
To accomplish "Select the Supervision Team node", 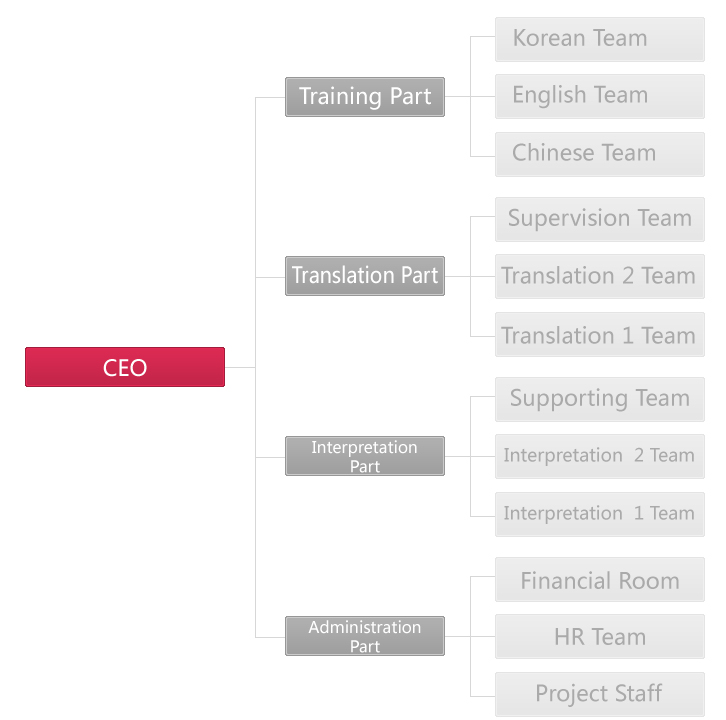I will pos(600,219).
